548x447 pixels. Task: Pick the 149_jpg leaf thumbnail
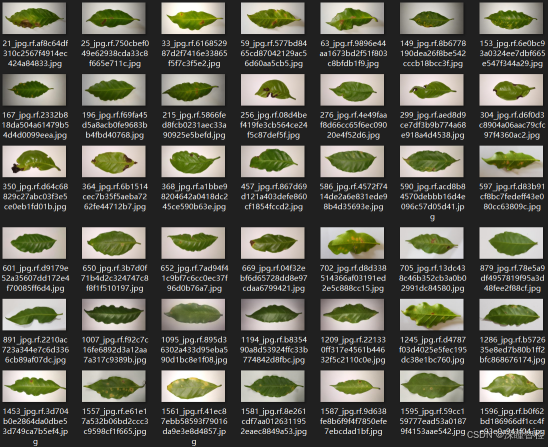(432, 18)
